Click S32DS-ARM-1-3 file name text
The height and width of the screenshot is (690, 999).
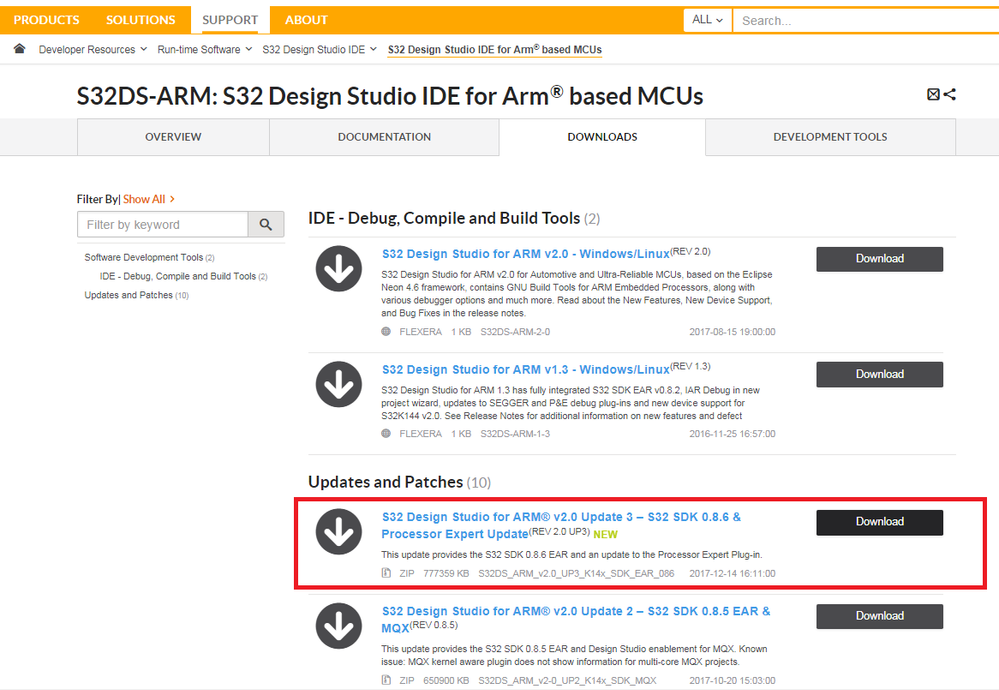click(x=515, y=434)
